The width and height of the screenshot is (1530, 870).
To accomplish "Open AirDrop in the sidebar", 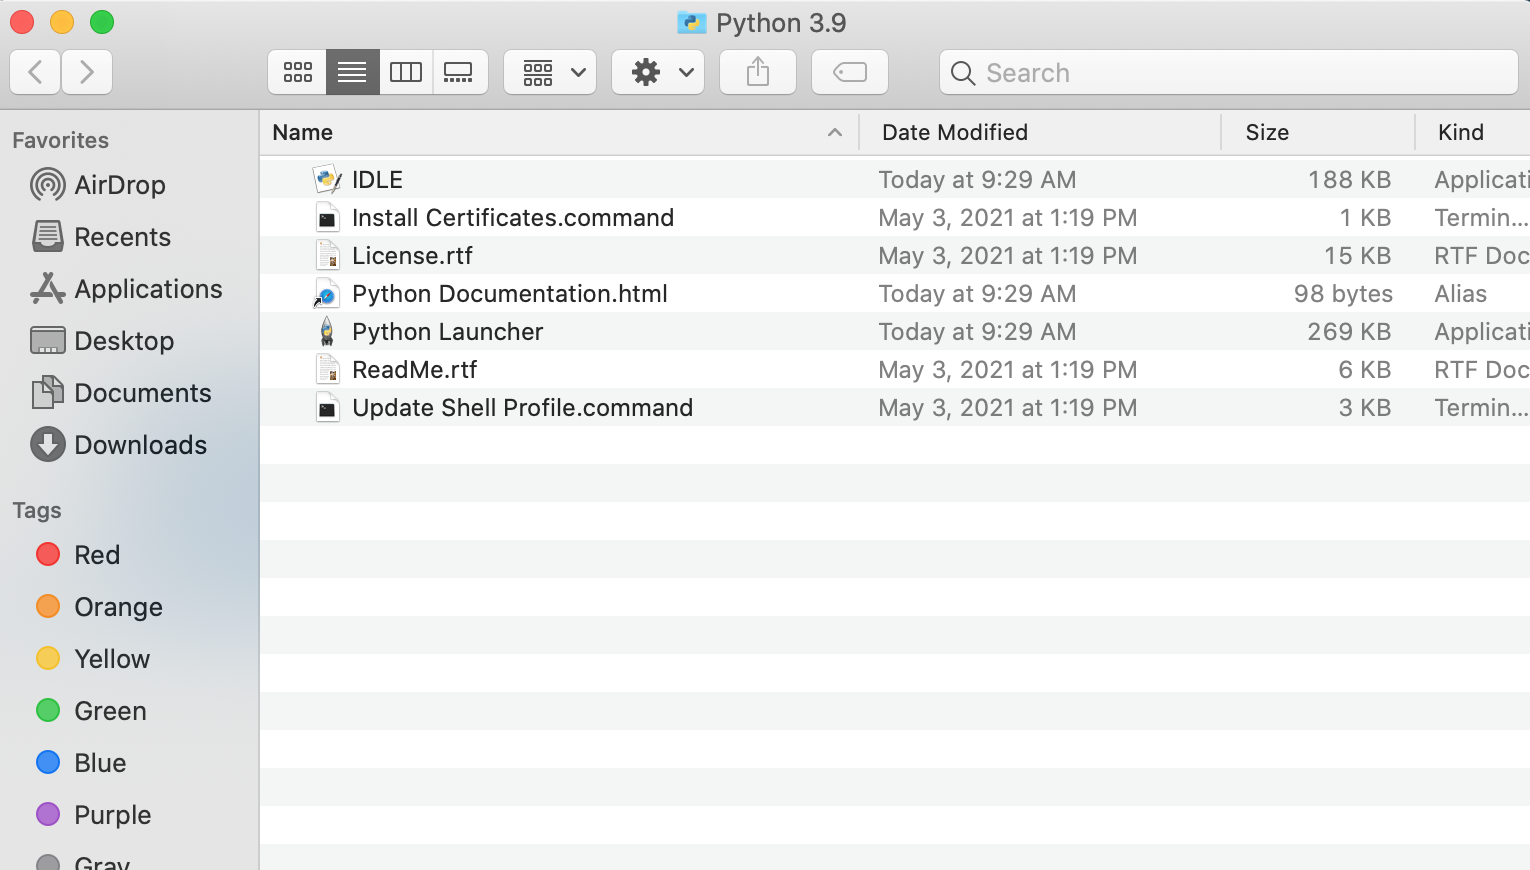I will [98, 185].
